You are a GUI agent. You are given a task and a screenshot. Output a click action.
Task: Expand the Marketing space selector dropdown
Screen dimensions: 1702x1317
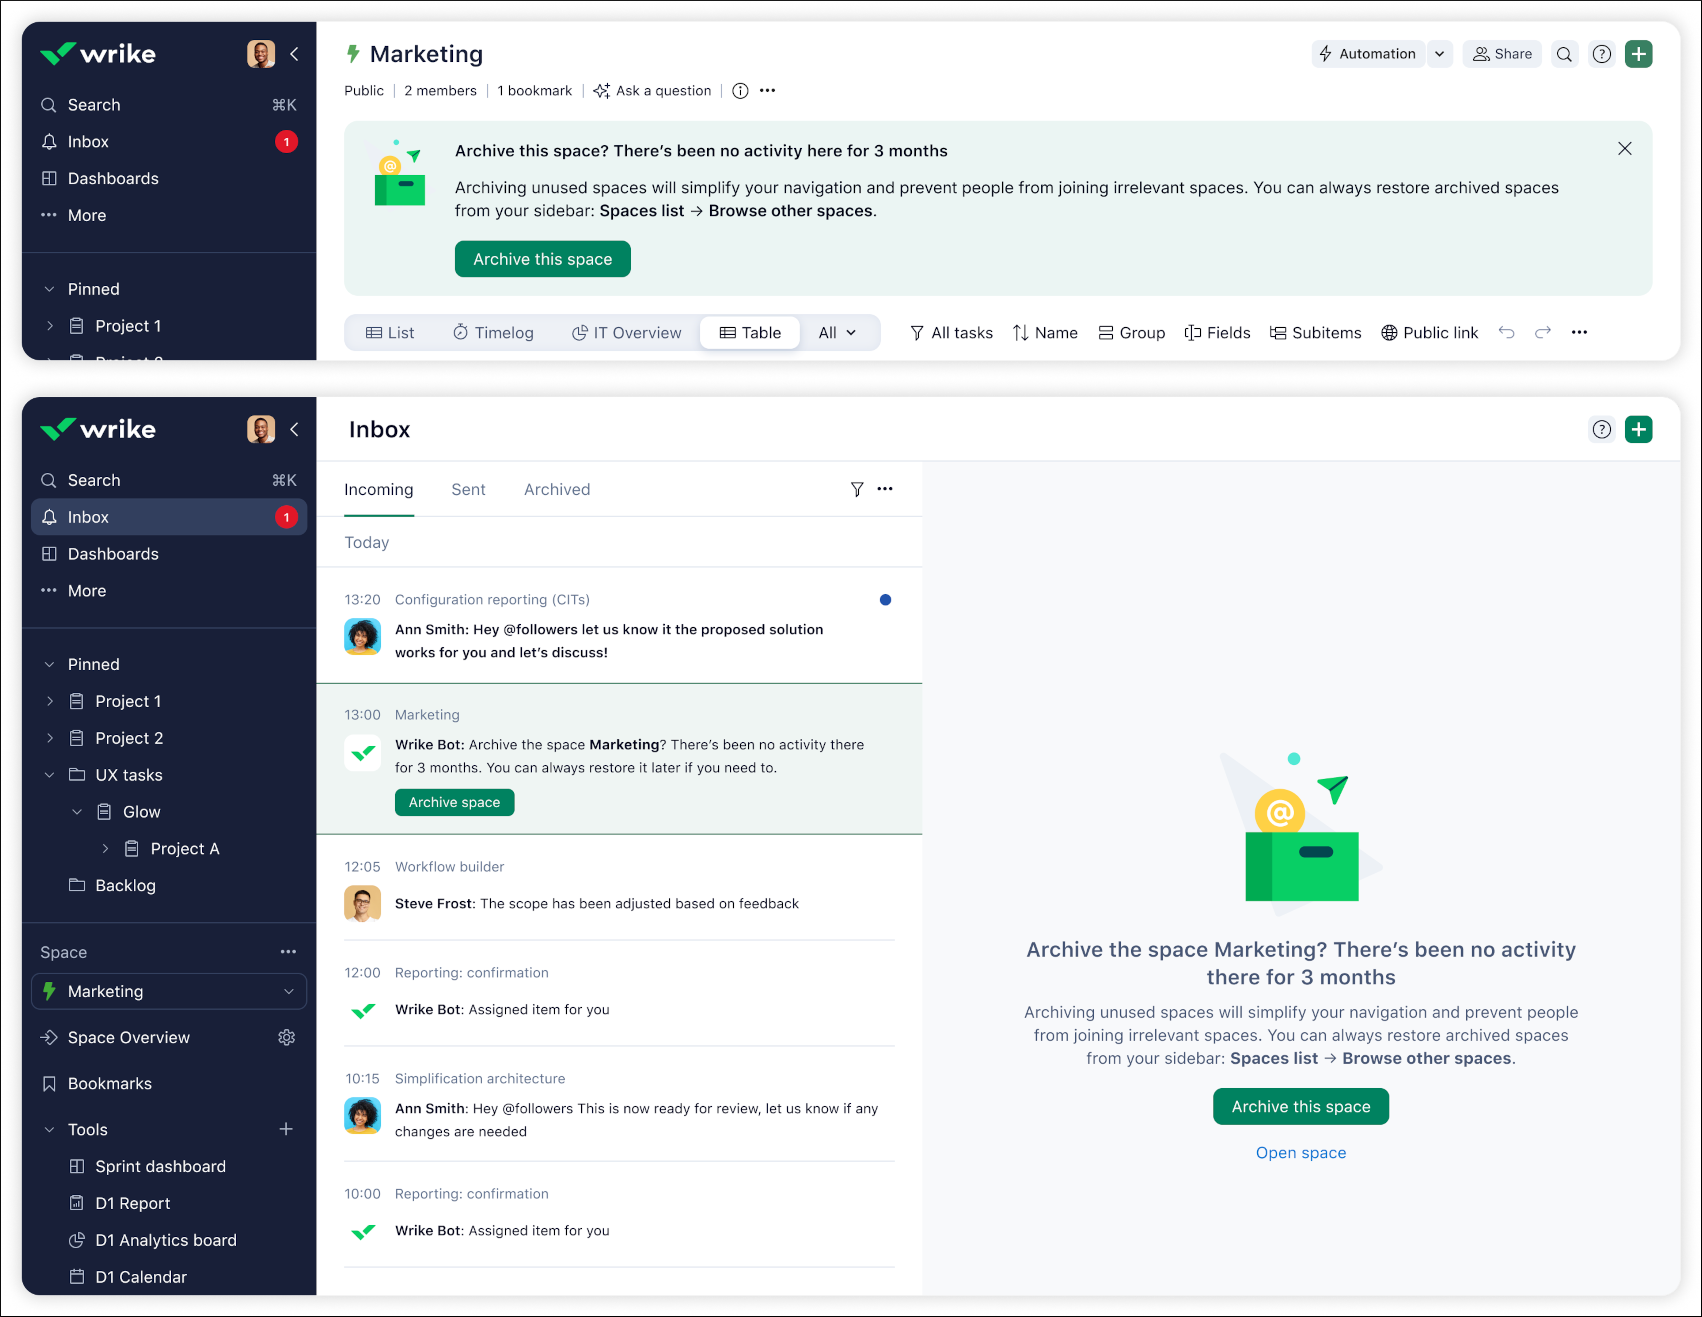(289, 992)
